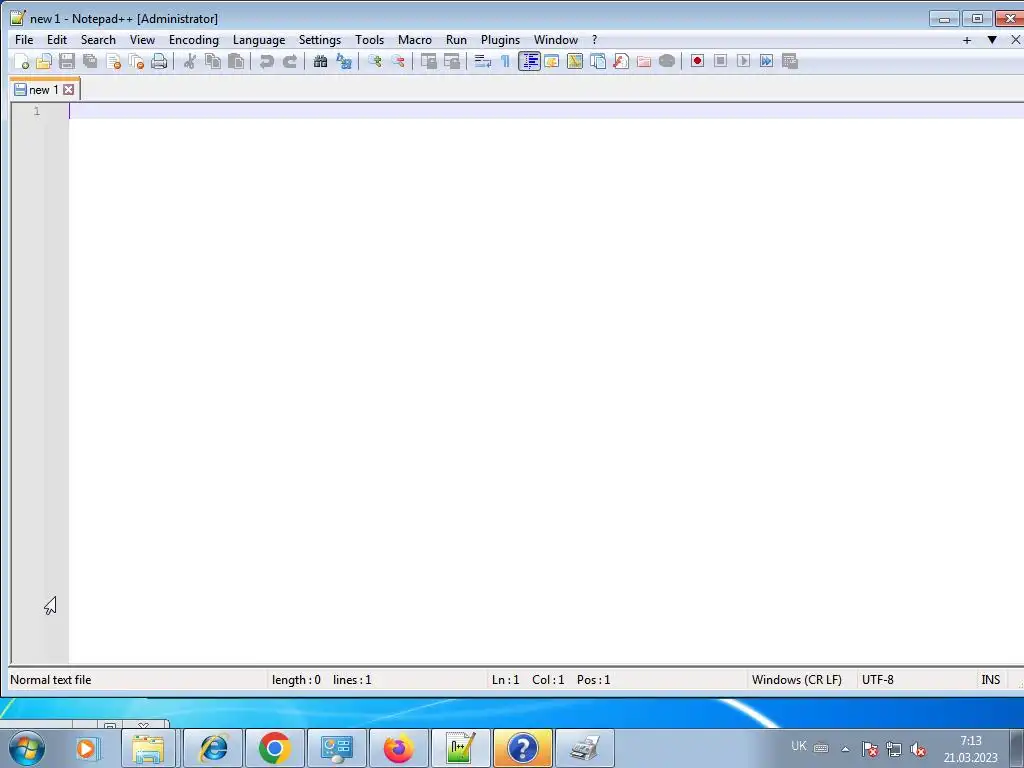Screen dimensions: 1024x768
Task: Open Firefox from the taskbar
Action: tap(398, 748)
